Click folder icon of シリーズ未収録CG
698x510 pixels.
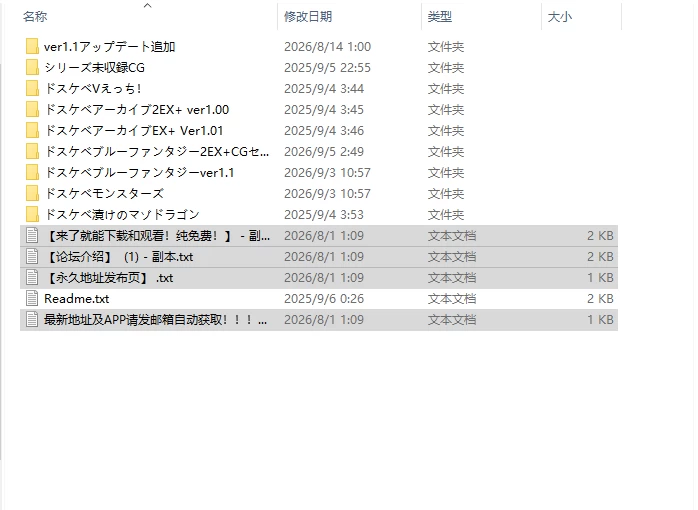click(32, 67)
